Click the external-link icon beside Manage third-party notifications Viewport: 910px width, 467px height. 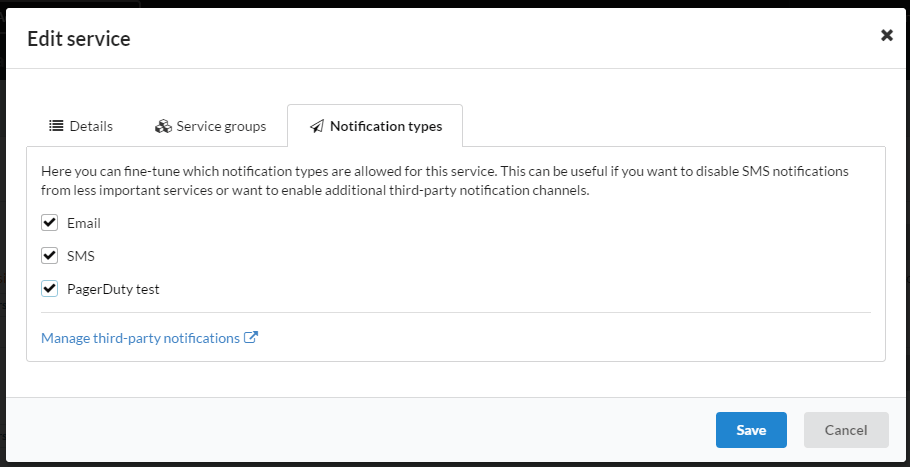(x=251, y=337)
